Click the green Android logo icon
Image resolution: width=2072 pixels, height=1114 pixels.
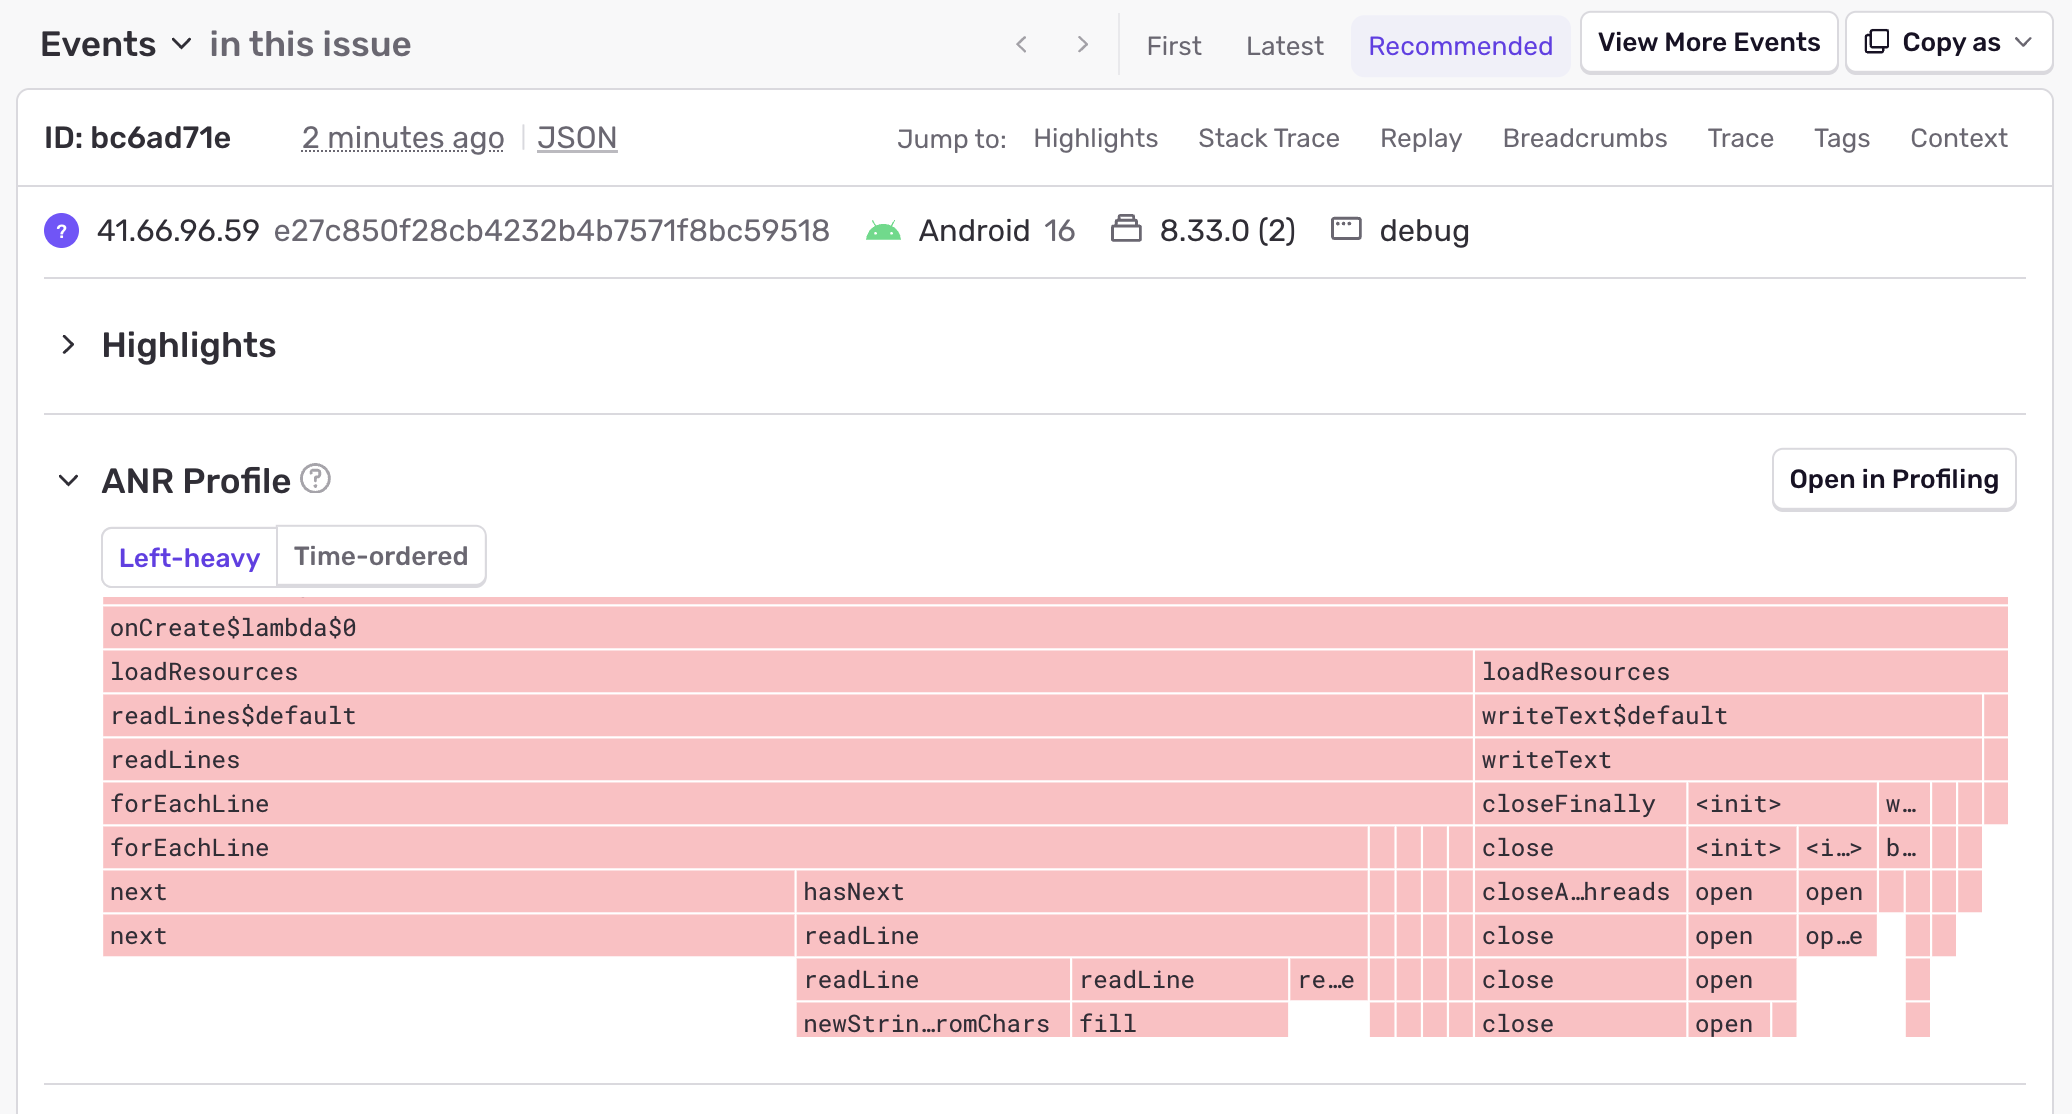point(883,231)
